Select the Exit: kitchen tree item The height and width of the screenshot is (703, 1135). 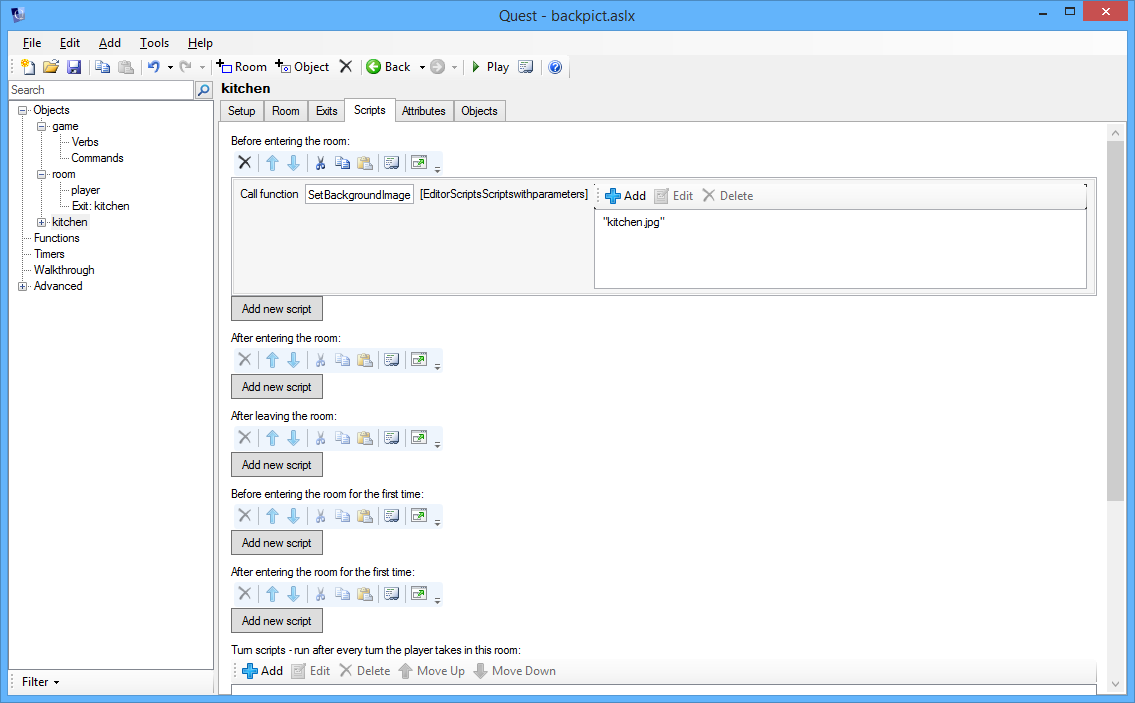[x=100, y=206]
